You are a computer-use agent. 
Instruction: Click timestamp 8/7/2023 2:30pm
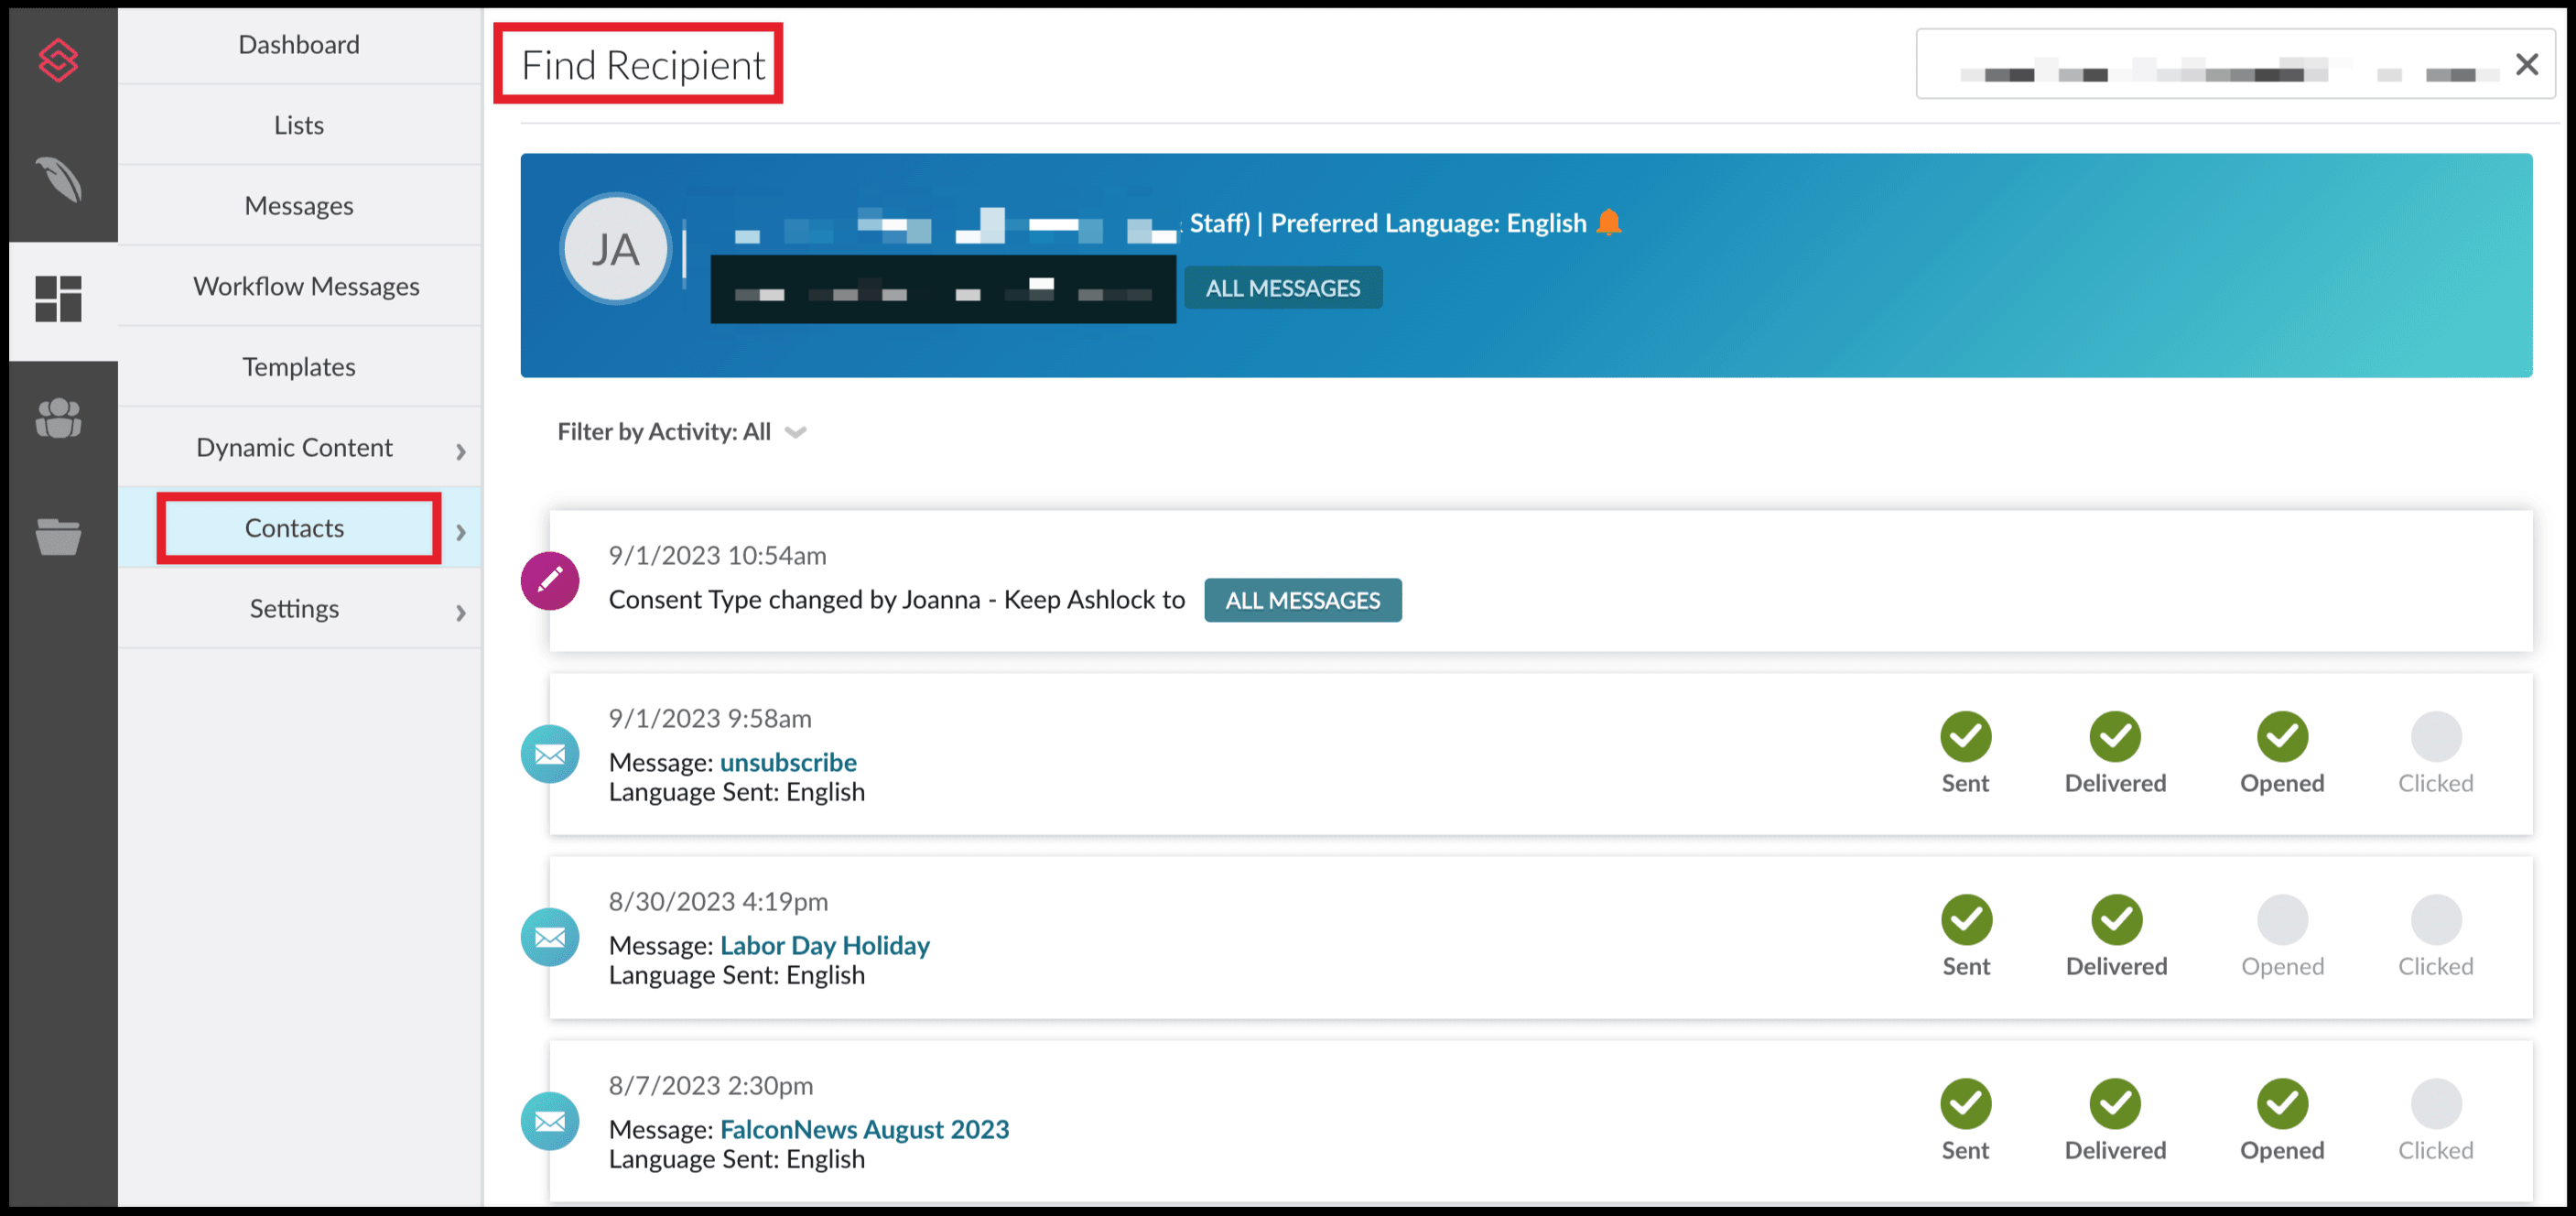[711, 1085]
